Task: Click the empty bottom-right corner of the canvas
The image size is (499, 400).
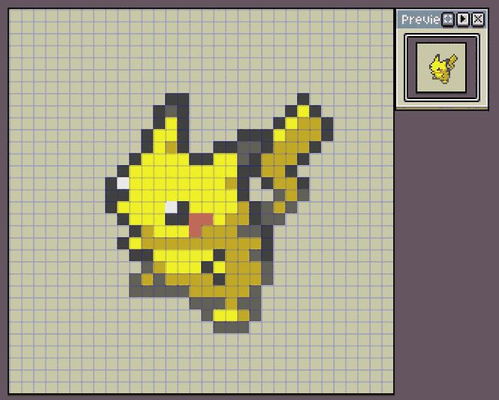Action: [387, 387]
